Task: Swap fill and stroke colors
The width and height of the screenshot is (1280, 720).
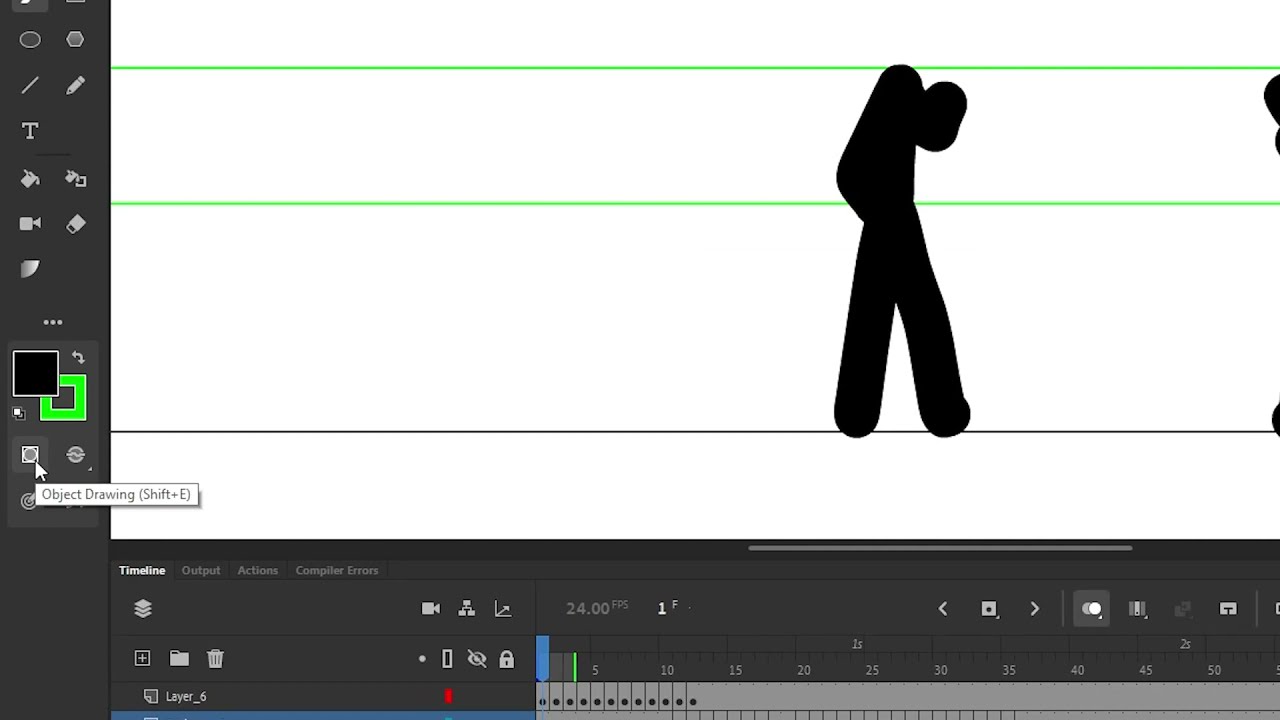Action: point(78,357)
